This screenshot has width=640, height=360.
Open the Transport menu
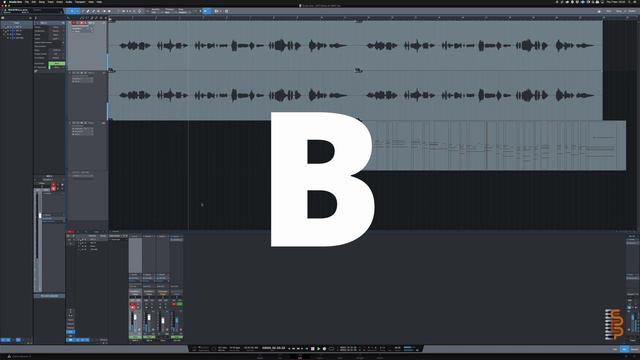[80, 2]
